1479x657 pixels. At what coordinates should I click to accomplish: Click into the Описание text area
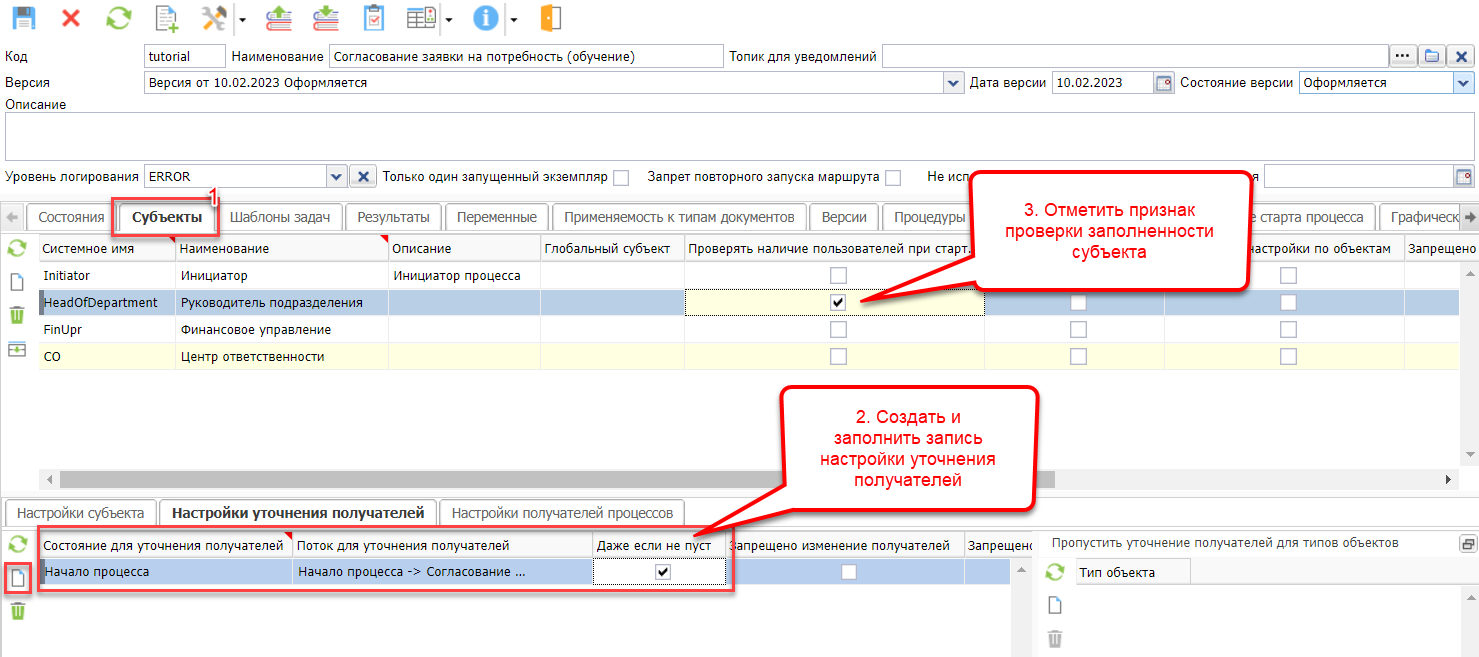click(x=739, y=136)
